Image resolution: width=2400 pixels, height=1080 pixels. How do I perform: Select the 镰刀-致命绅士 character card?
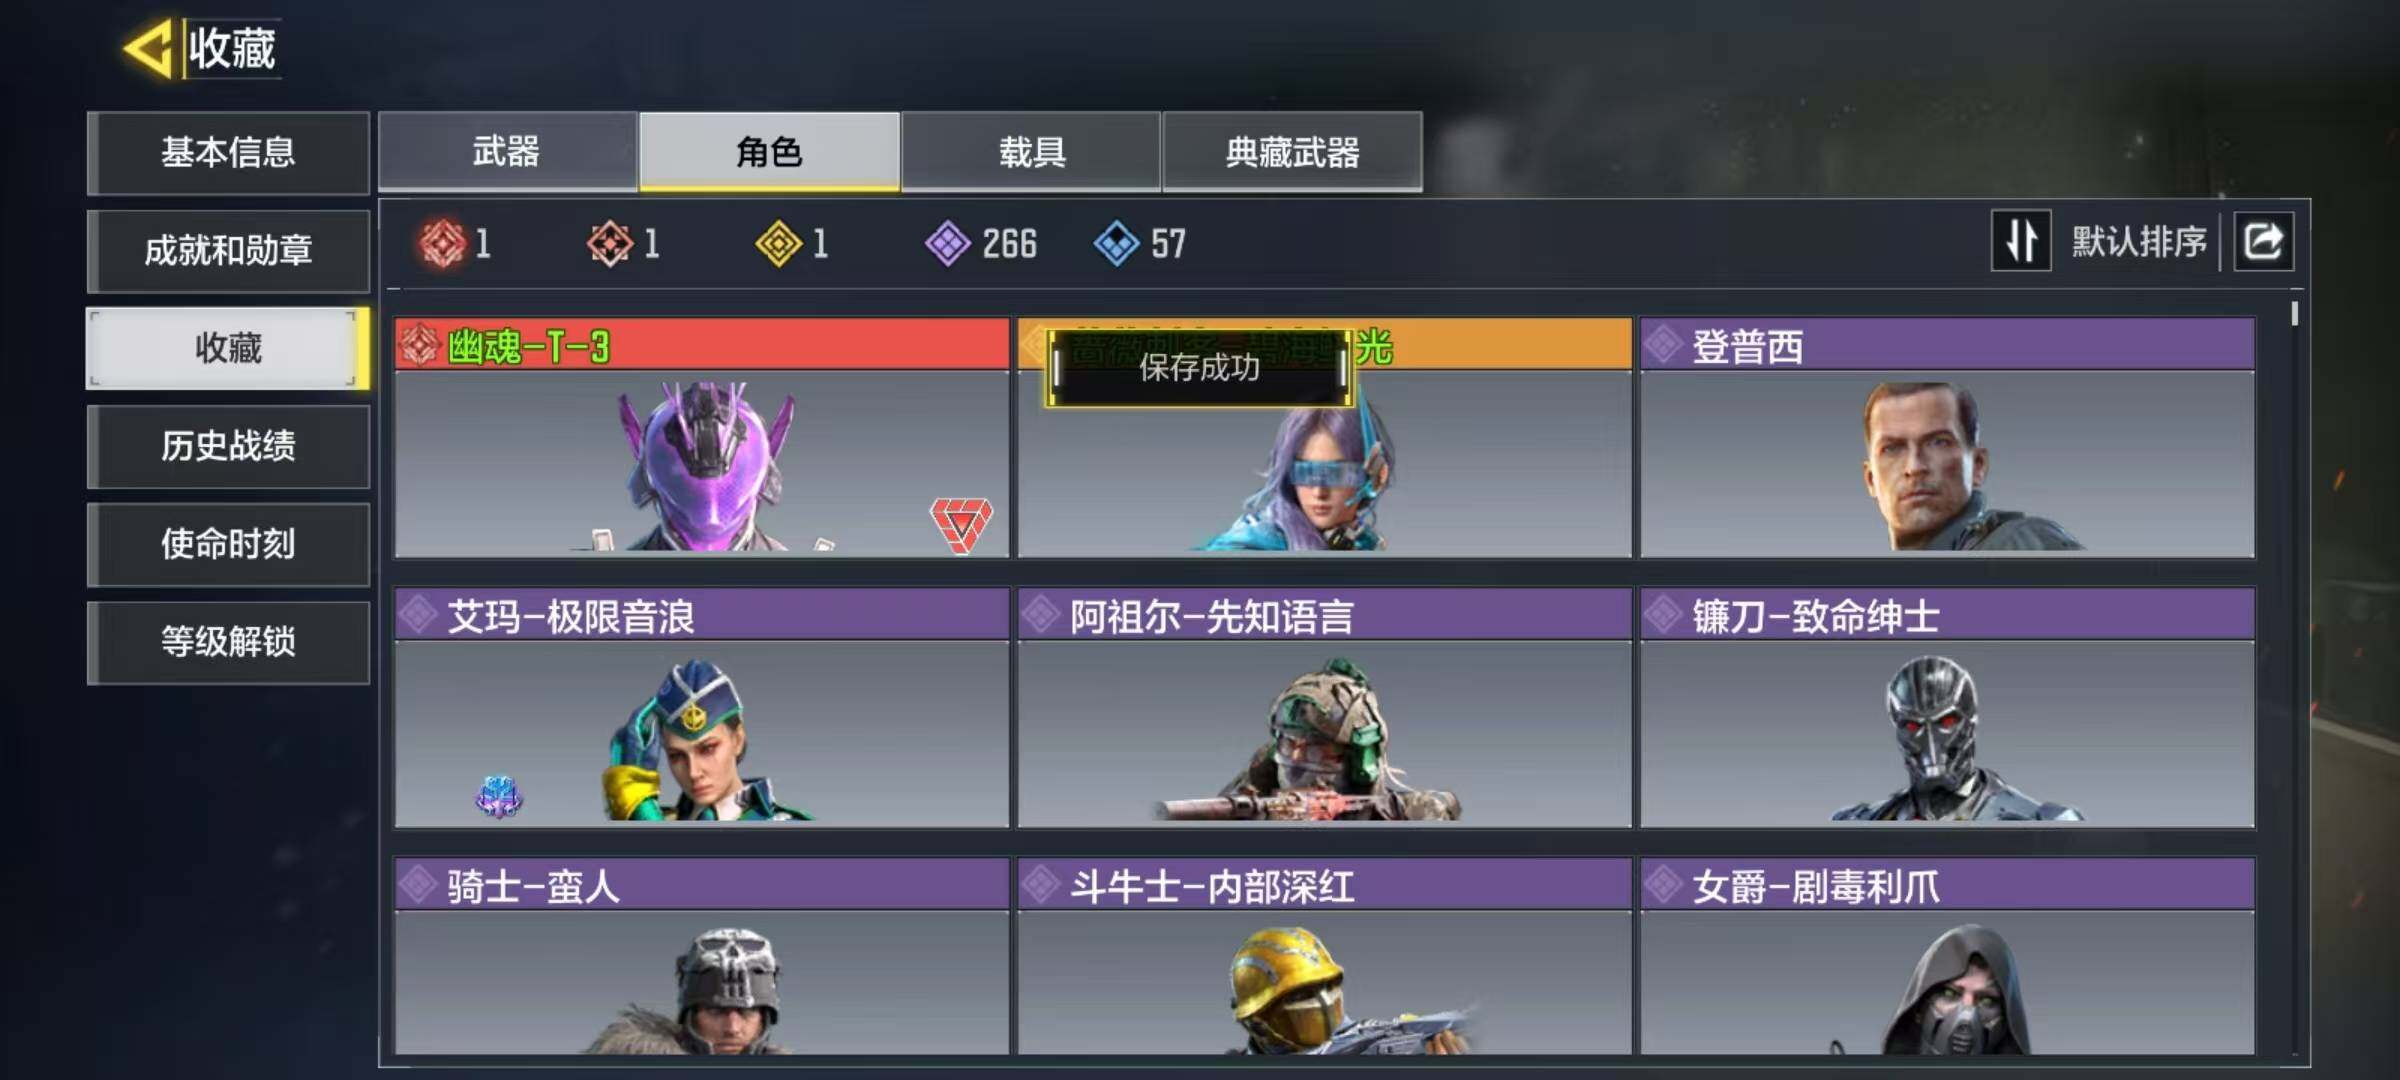coord(1948,708)
